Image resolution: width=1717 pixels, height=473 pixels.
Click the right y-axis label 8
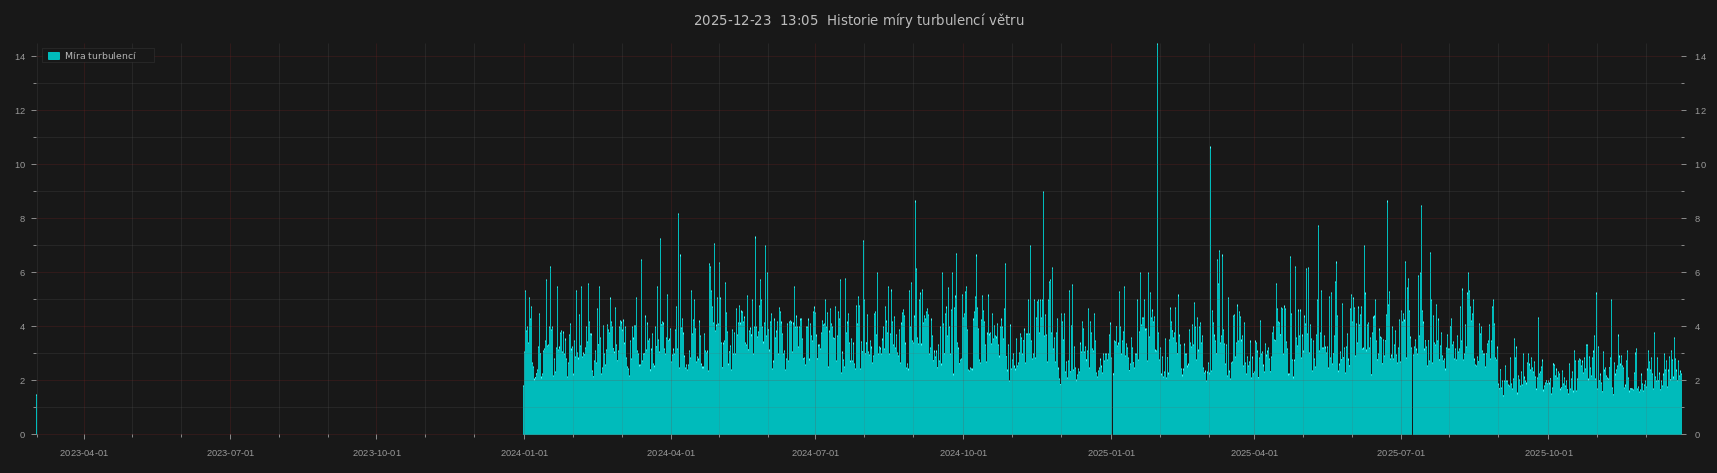coord(1697,219)
